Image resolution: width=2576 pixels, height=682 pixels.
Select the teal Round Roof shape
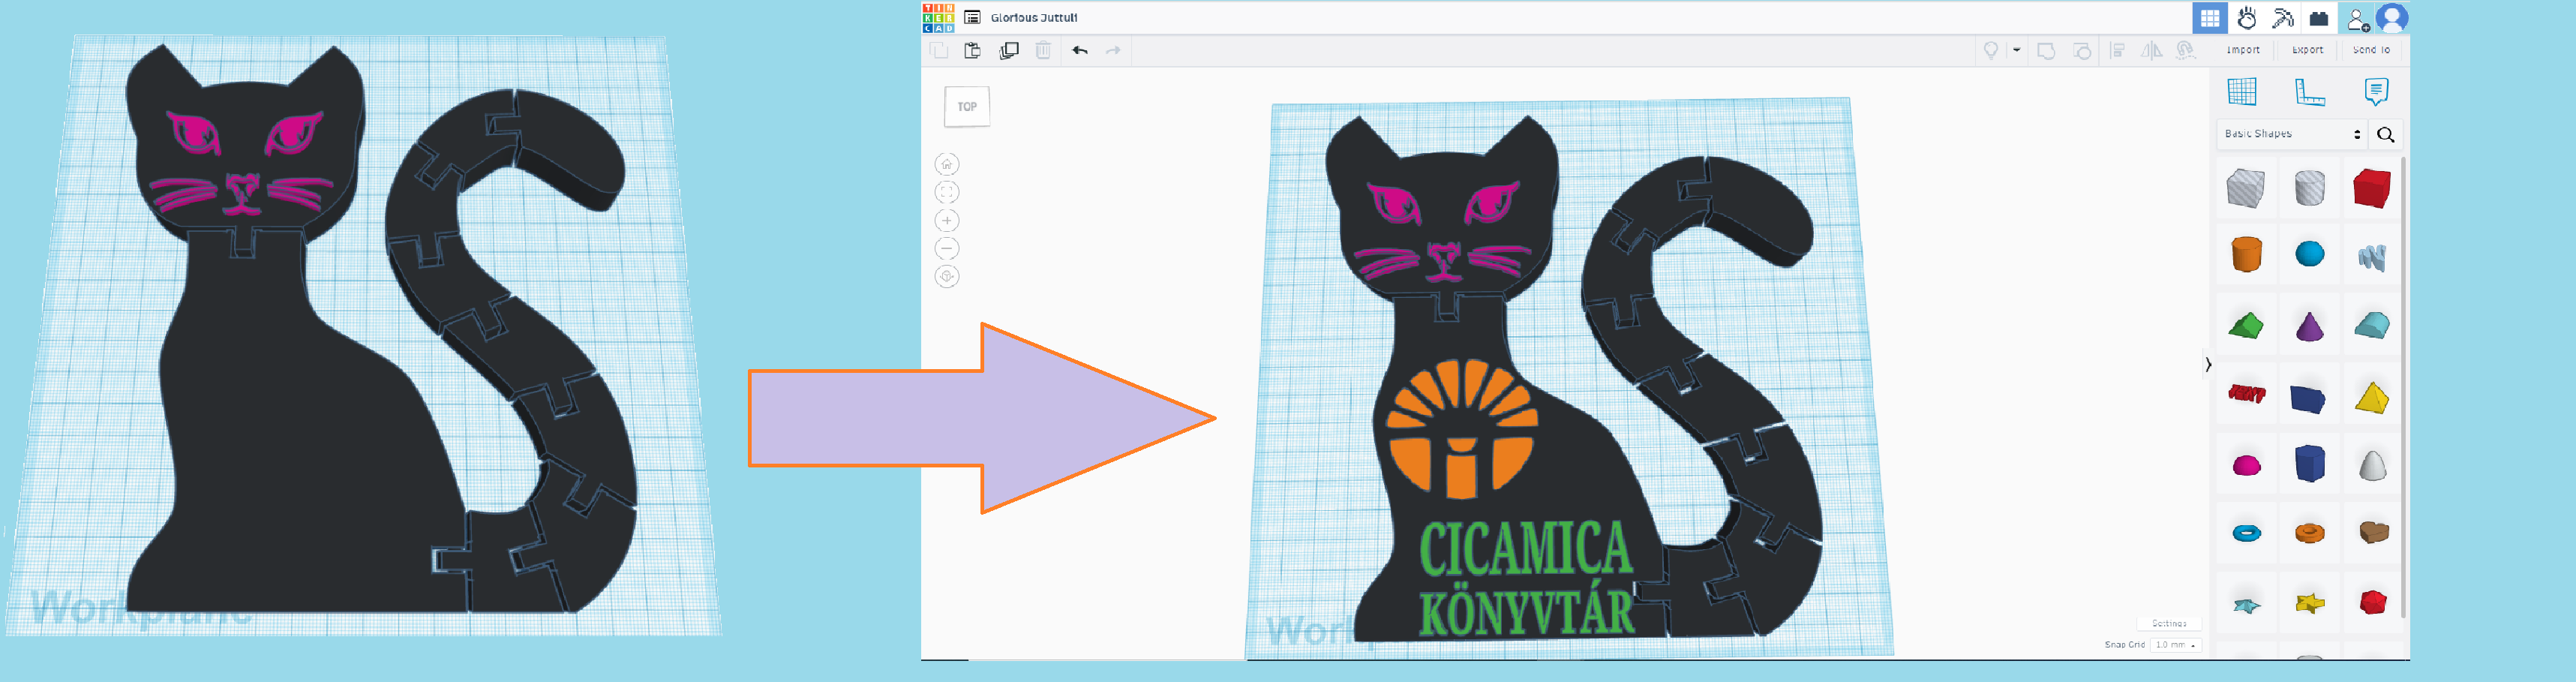click(x=2372, y=325)
